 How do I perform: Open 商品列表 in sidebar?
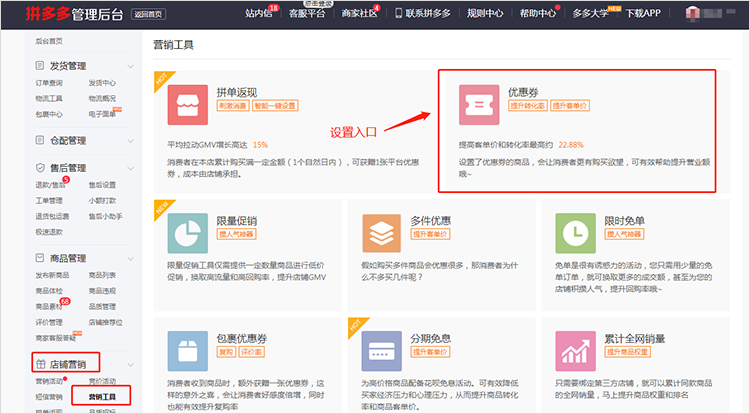(x=102, y=275)
